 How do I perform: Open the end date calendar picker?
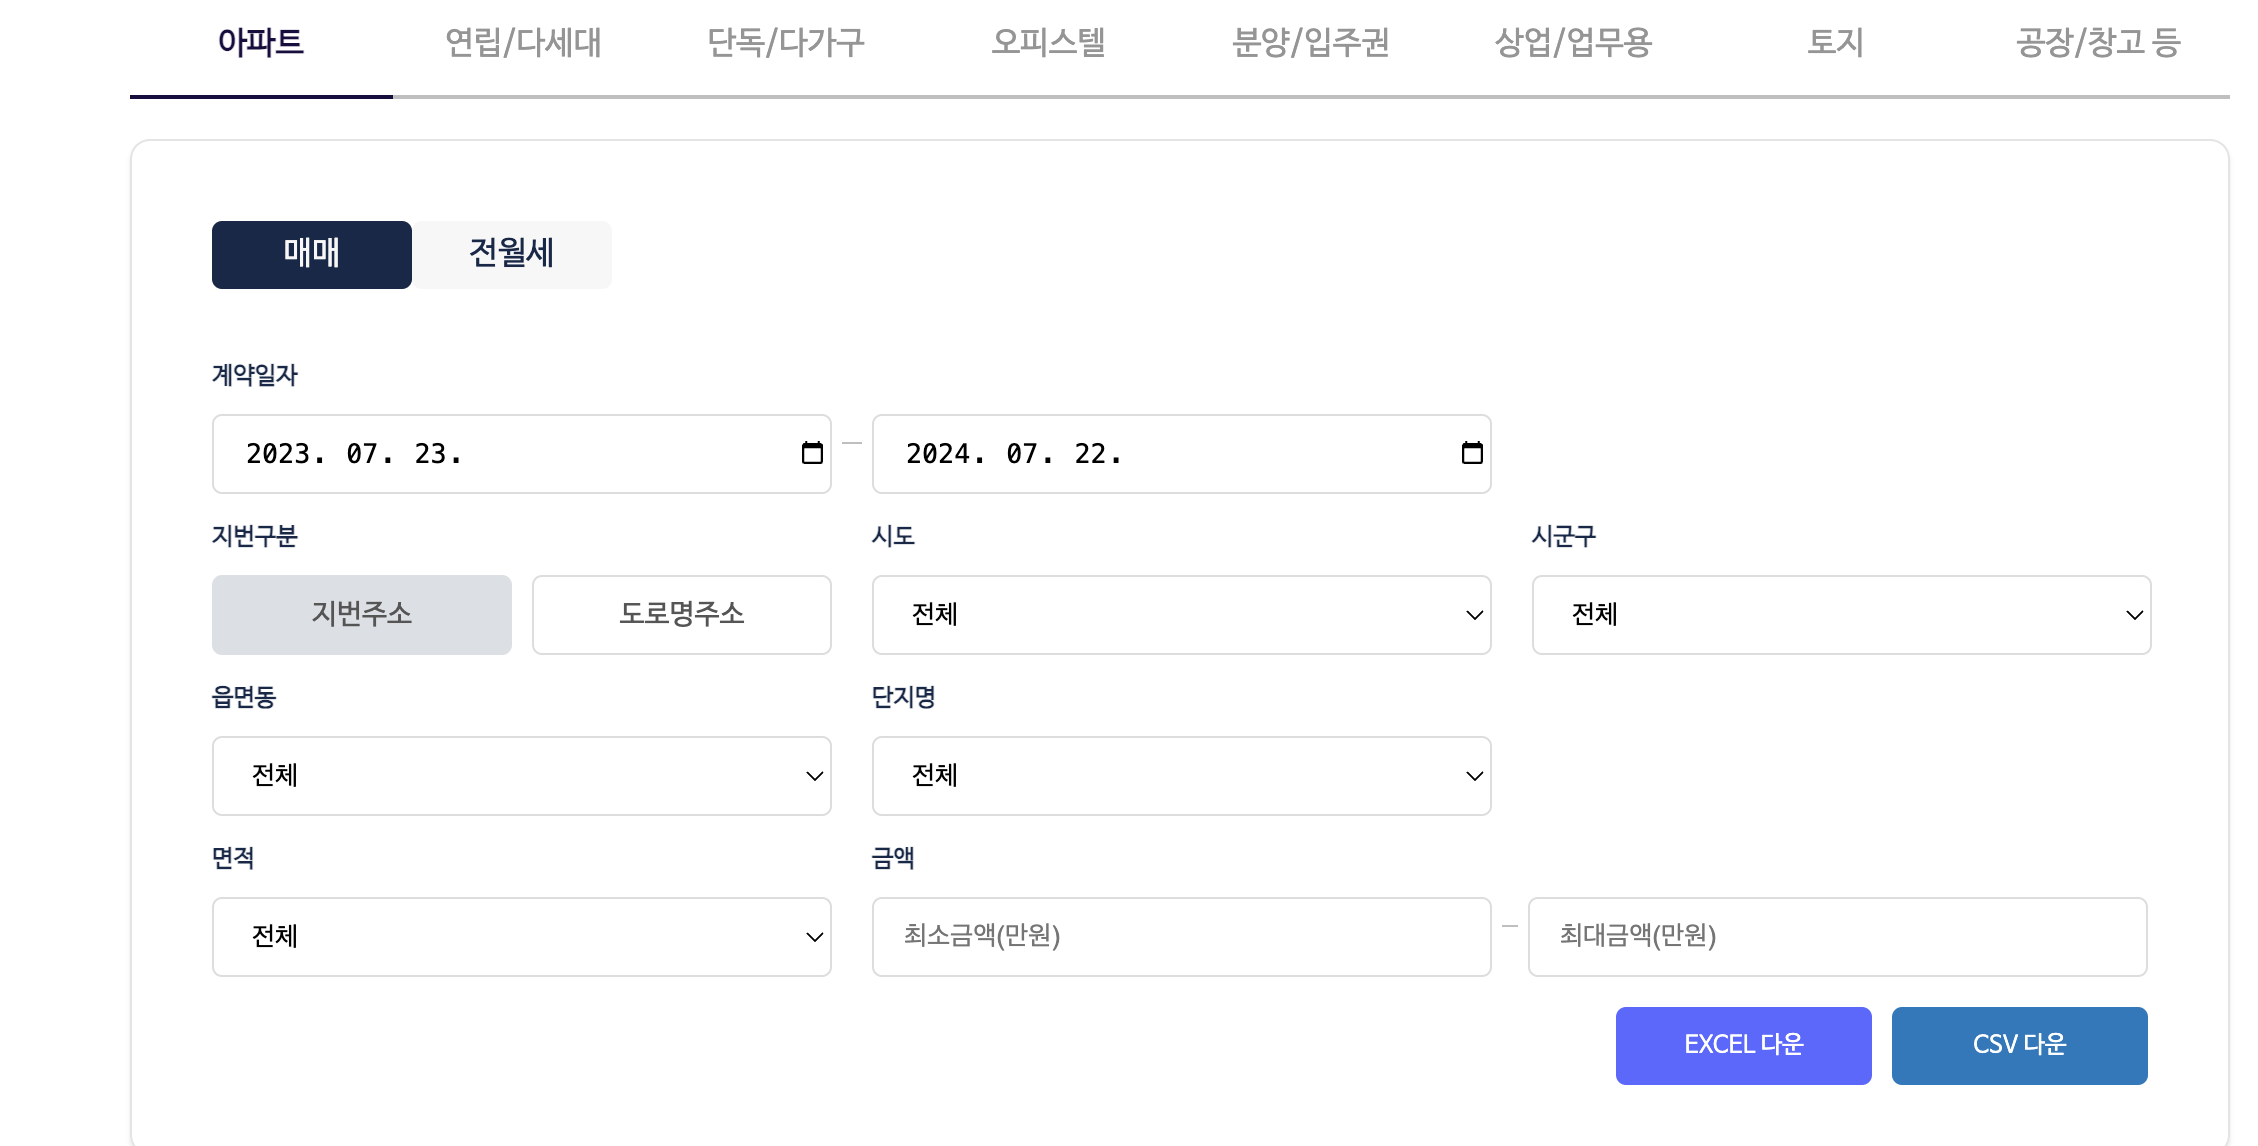click(1471, 454)
